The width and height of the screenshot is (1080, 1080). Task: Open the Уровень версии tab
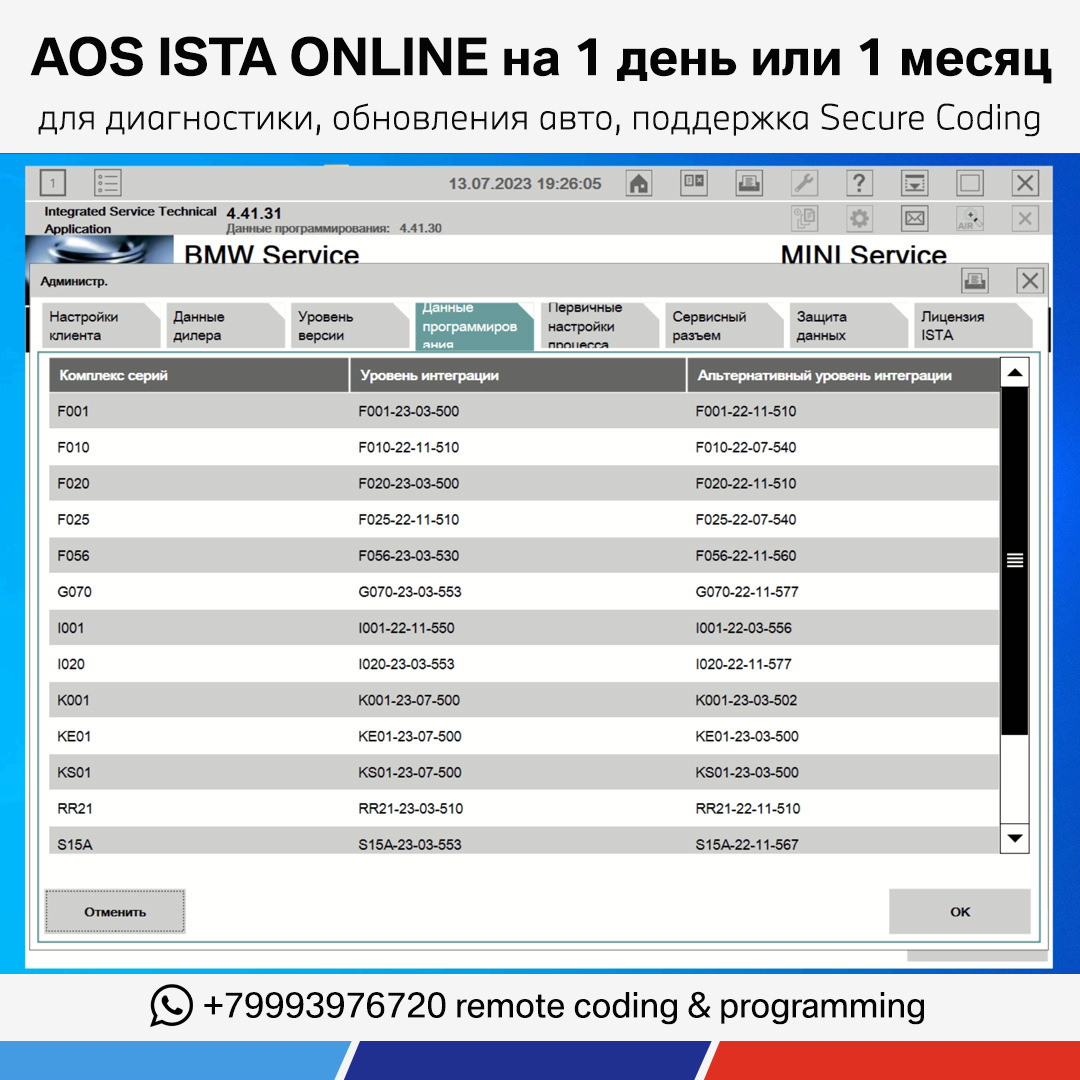click(350, 326)
